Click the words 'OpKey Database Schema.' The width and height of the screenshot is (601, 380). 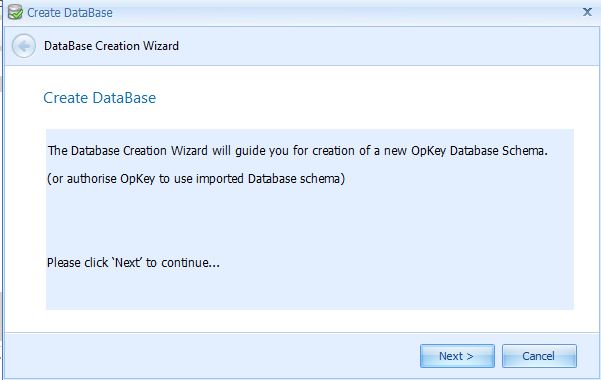[479, 151]
